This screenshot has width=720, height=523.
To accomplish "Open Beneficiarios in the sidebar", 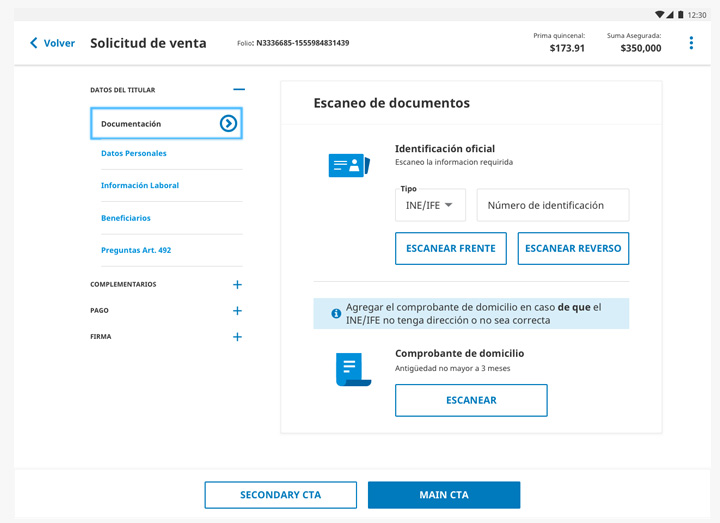I will tap(126, 218).
